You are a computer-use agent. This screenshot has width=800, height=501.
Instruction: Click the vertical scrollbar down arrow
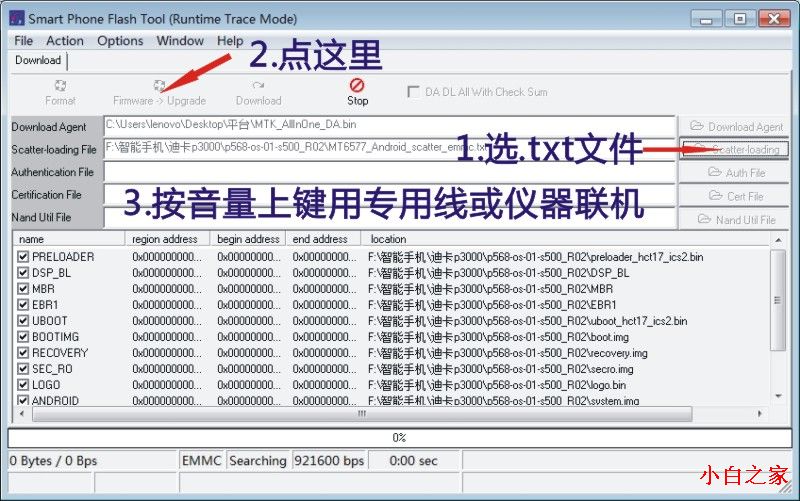[778, 396]
